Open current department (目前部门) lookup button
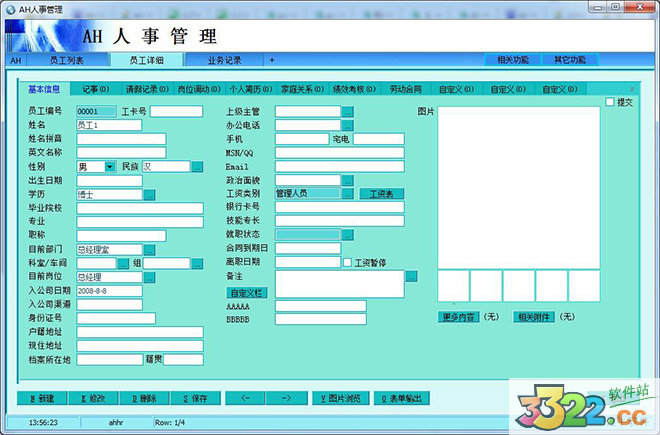Screen dimensions: 660x435 [149, 250]
